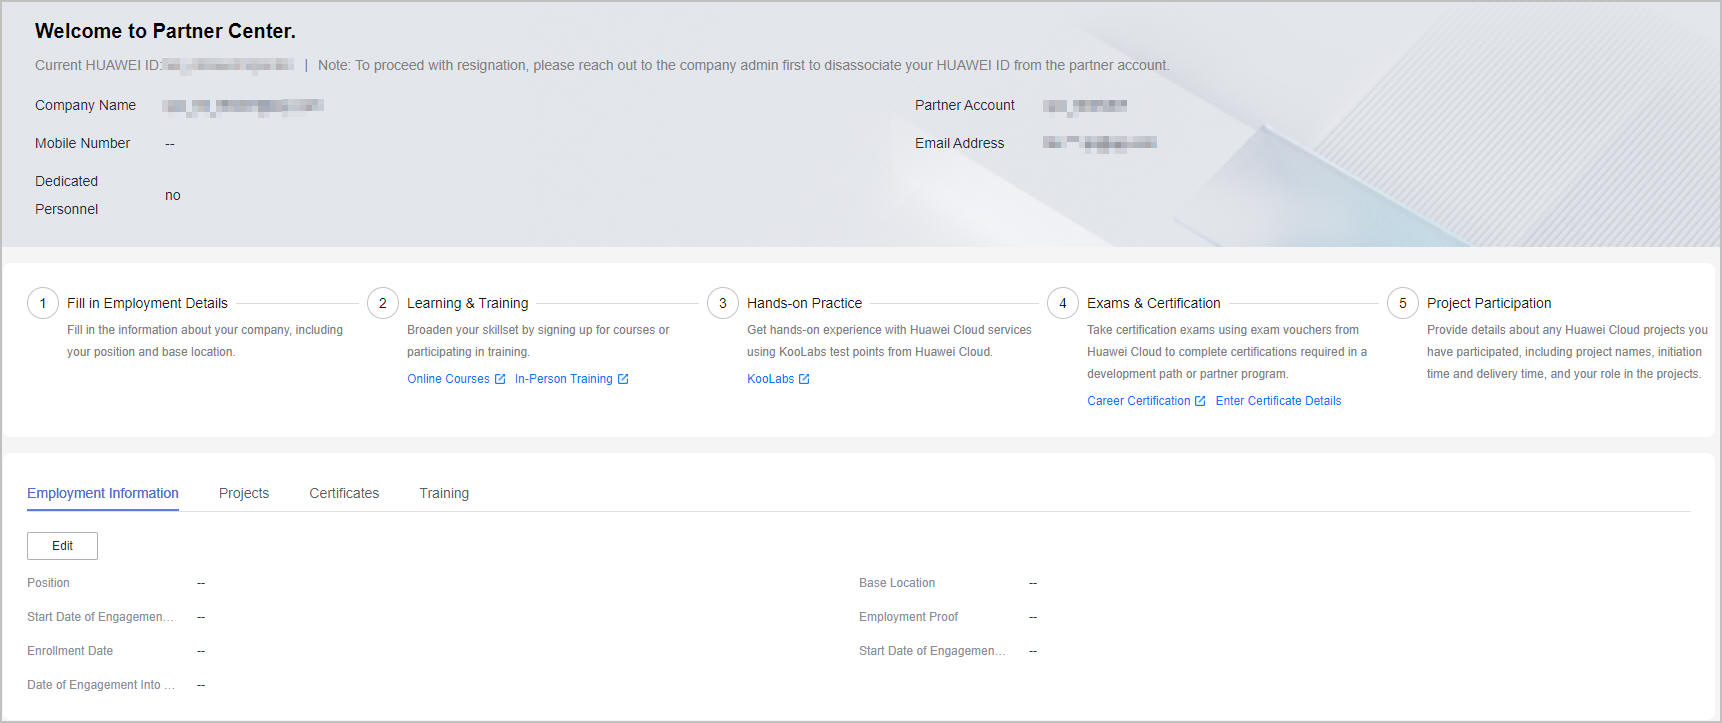
Task: Click the "Company Name" label
Action: tap(85, 105)
